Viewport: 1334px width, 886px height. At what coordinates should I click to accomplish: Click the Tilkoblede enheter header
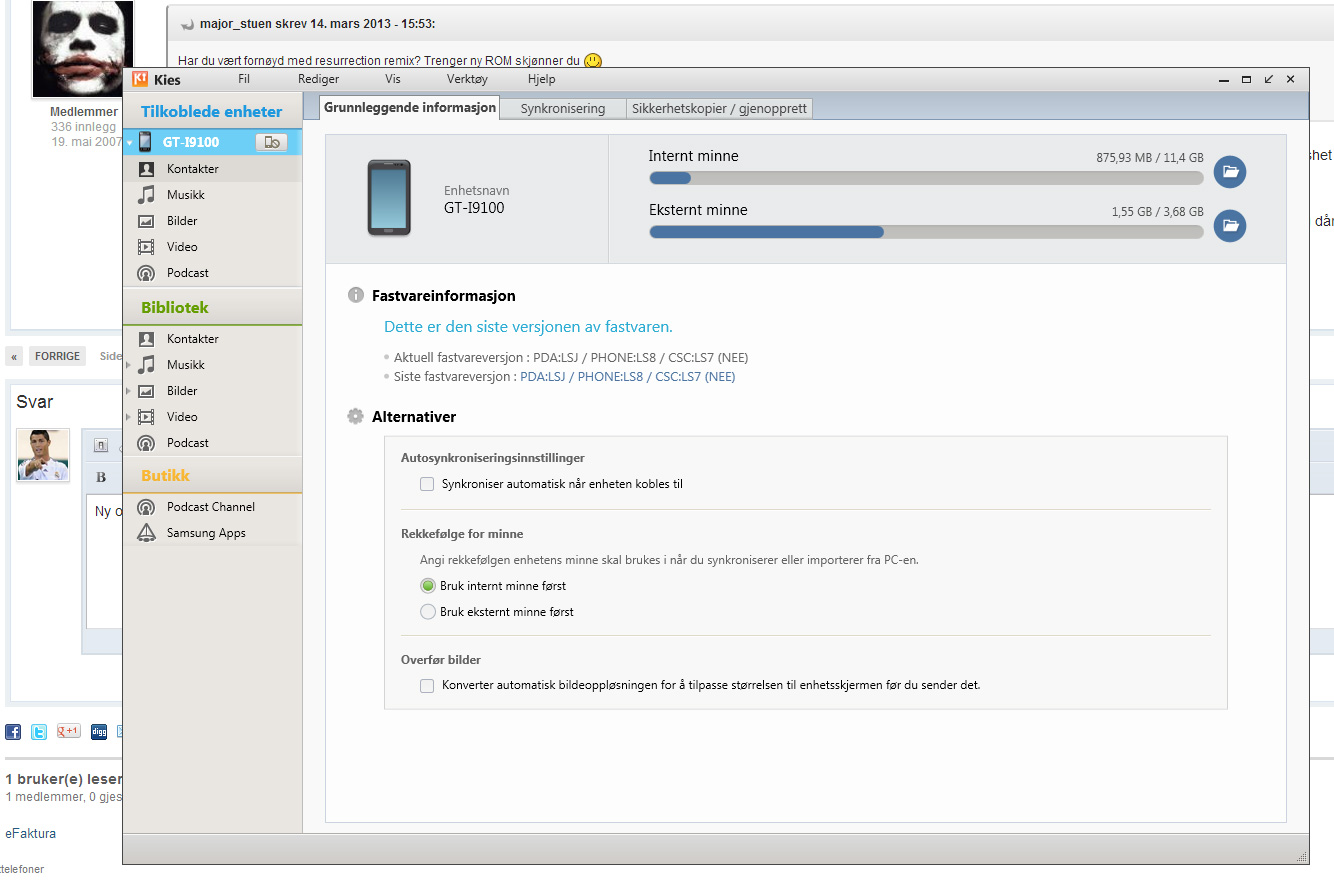point(212,111)
